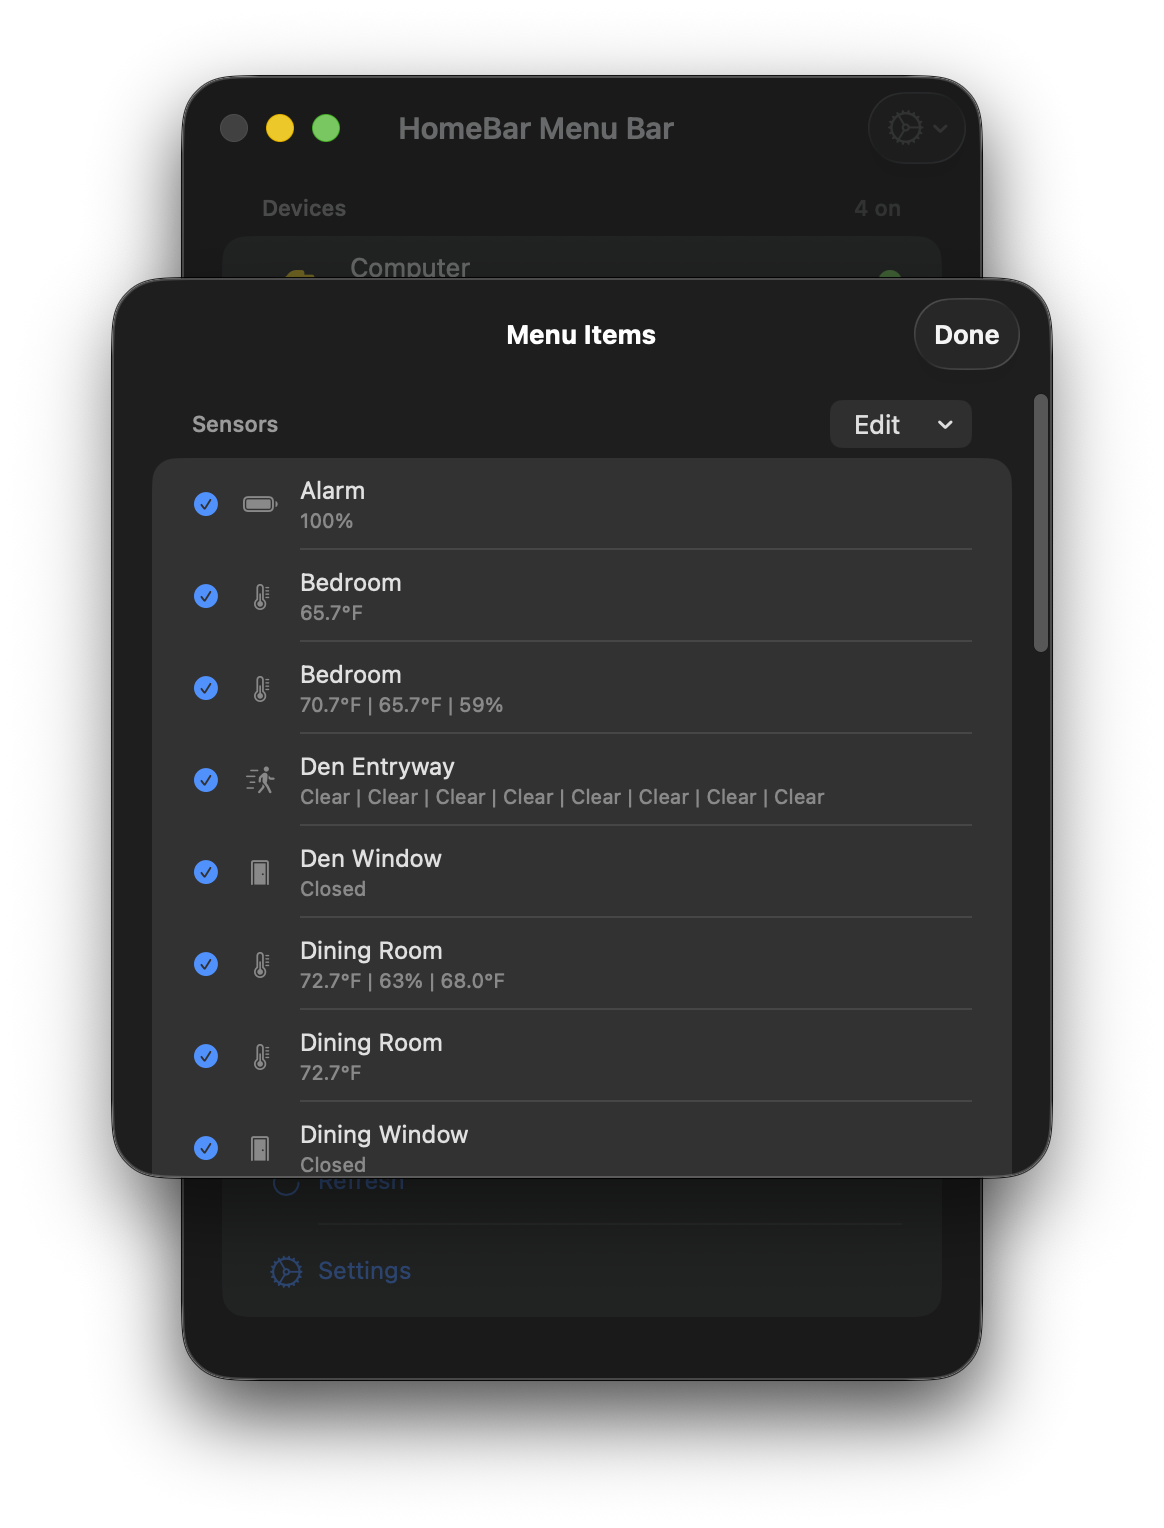Viewport: 1164px width, 1528px height.
Task: Click the Dining Window label
Action: (384, 1135)
